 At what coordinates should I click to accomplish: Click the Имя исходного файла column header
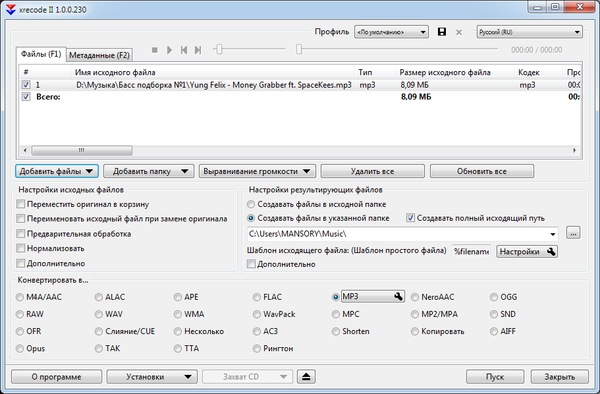pyautogui.click(x=213, y=72)
